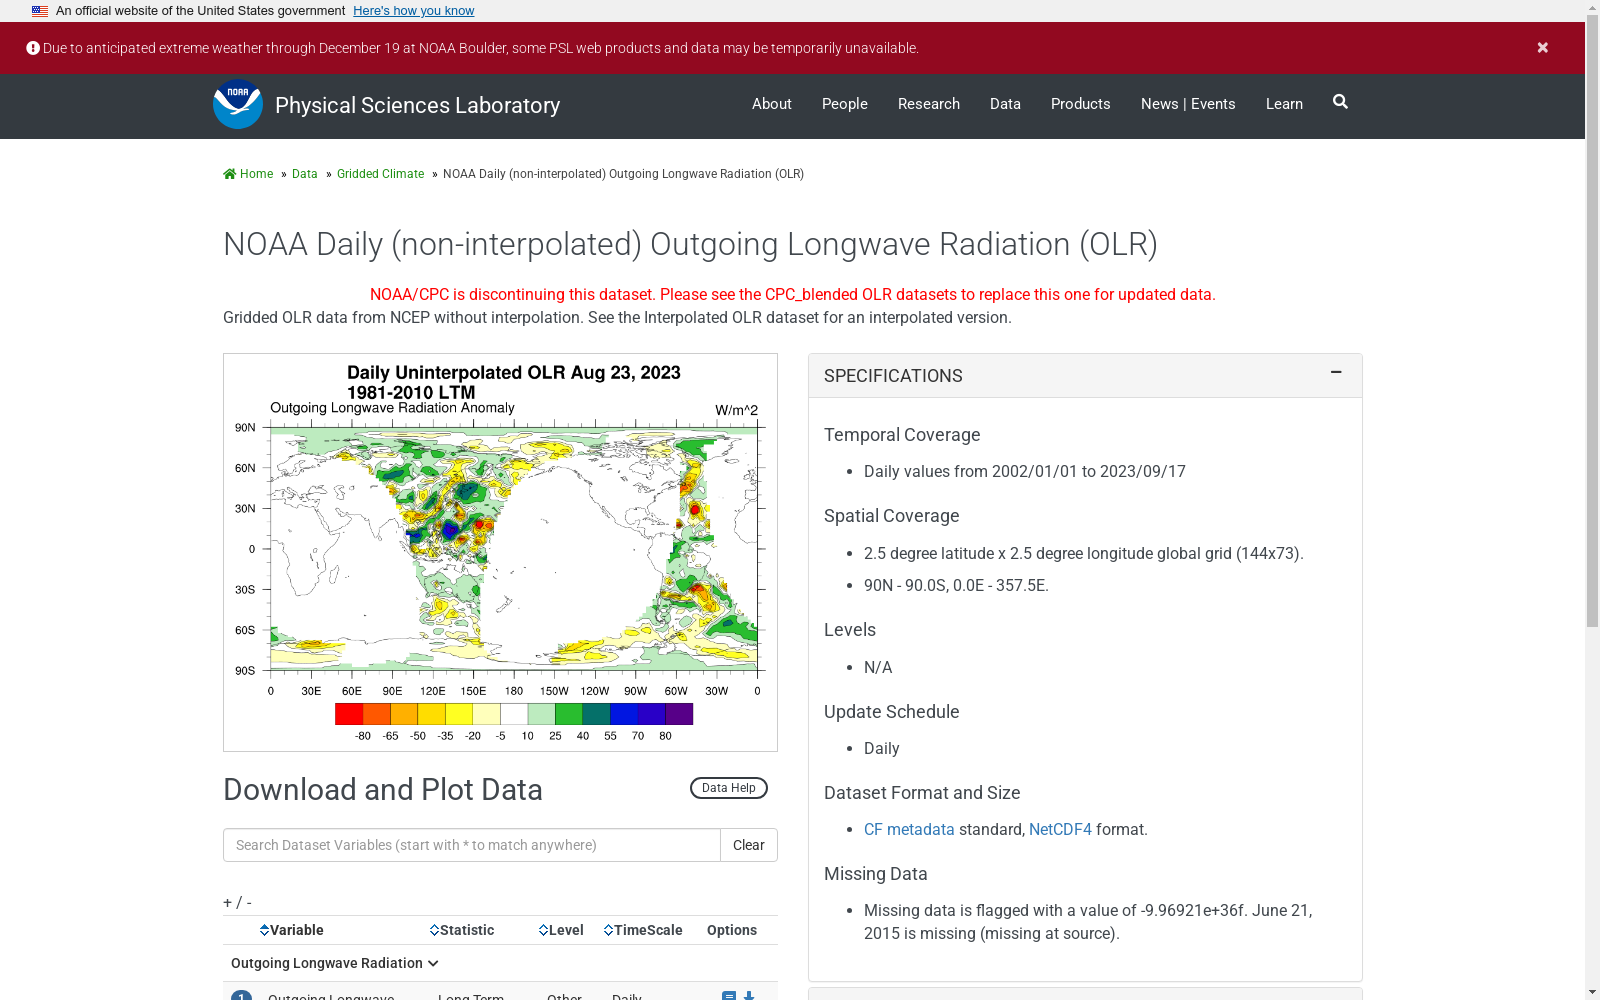Click the "Daily" update schedule entry
The height and width of the screenshot is (1000, 1600).
point(882,749)
